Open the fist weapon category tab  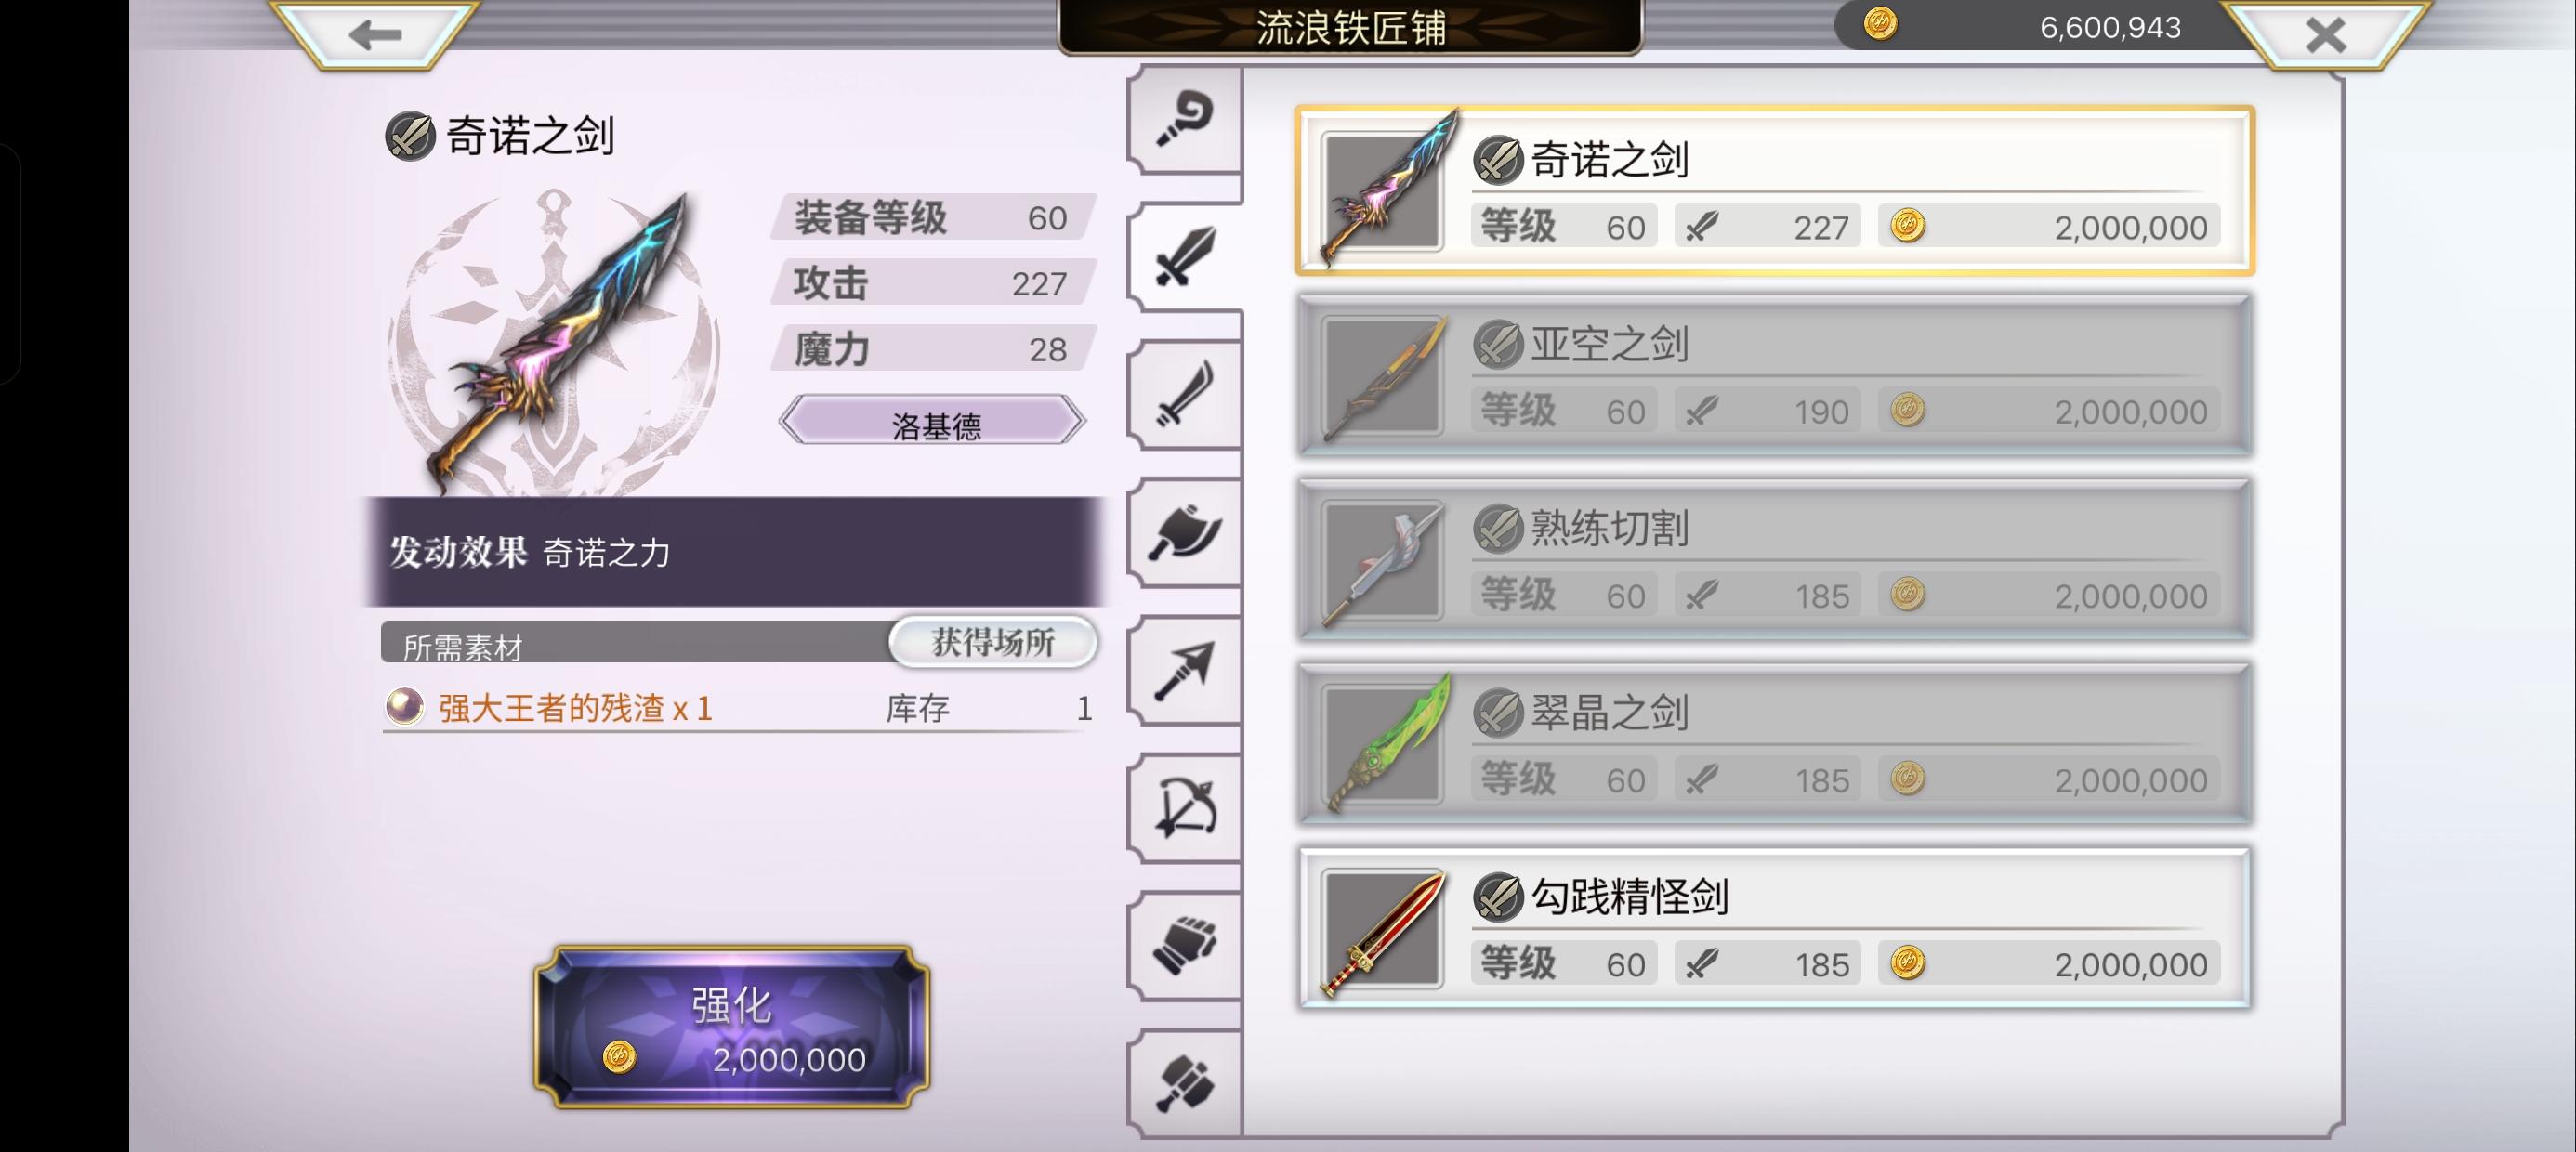(x=1186, y=945)
